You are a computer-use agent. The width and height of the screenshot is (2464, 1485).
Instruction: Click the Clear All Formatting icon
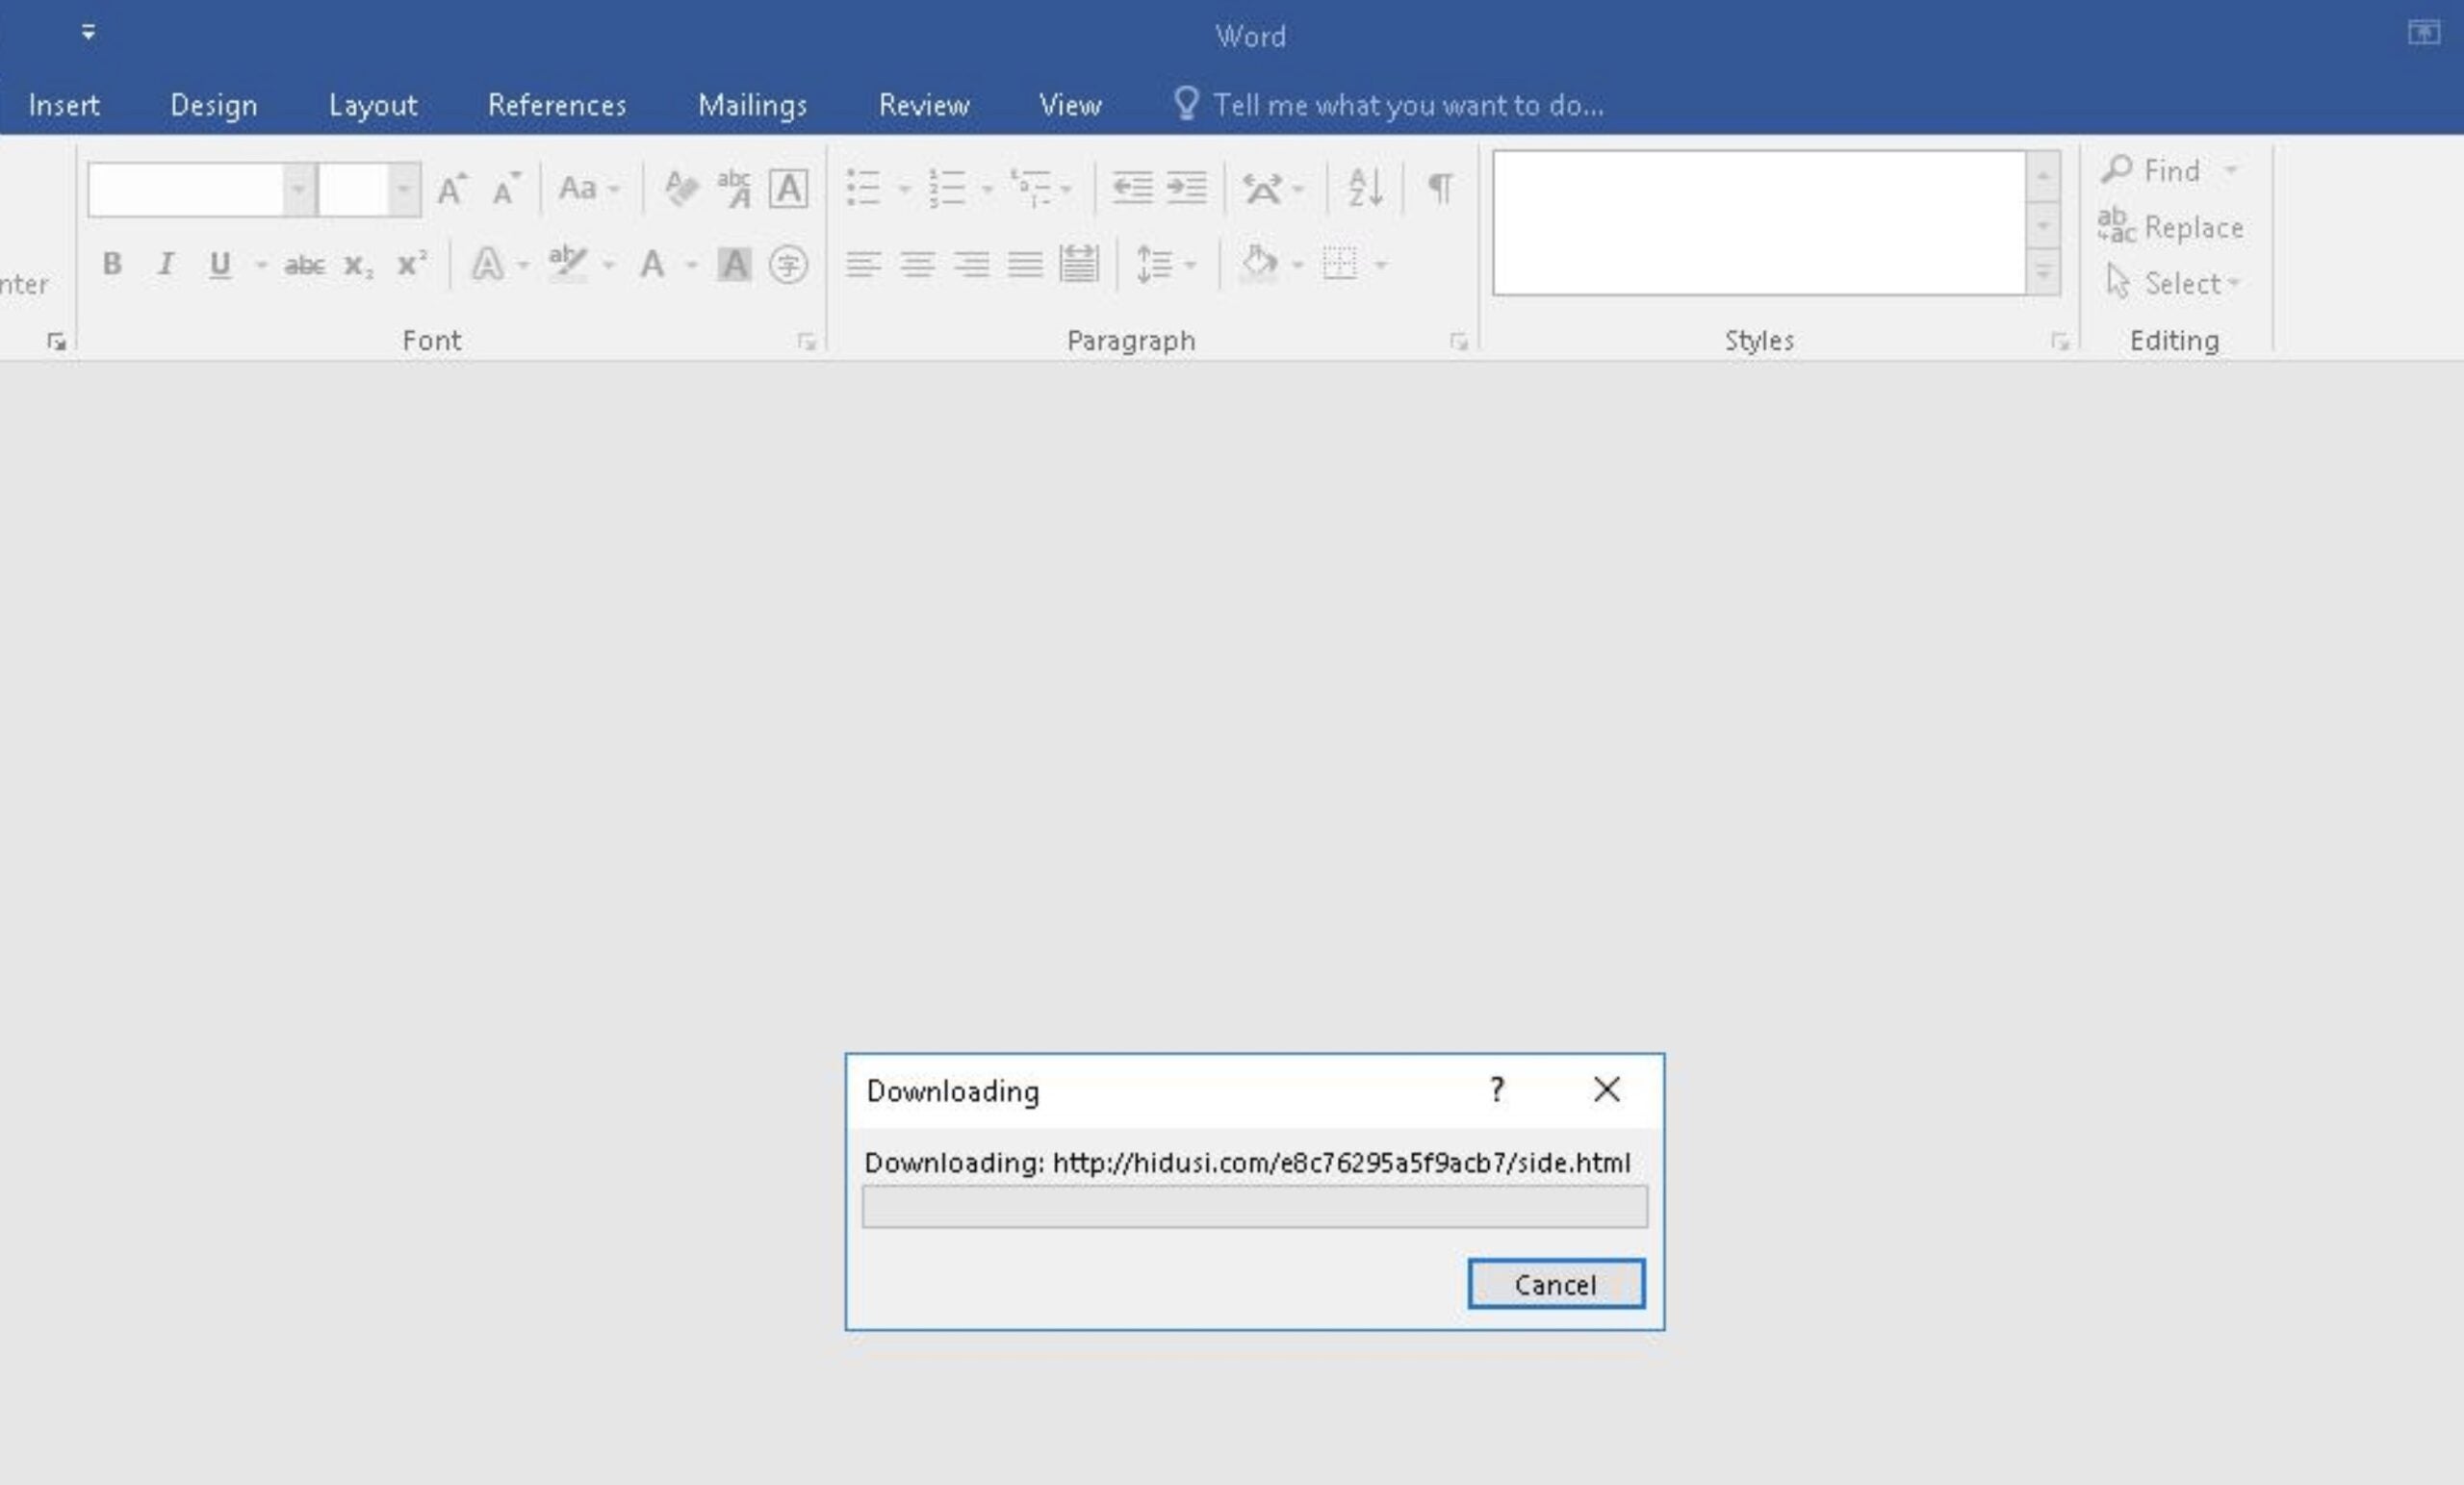pyautogui.click(x=681, y=188)
